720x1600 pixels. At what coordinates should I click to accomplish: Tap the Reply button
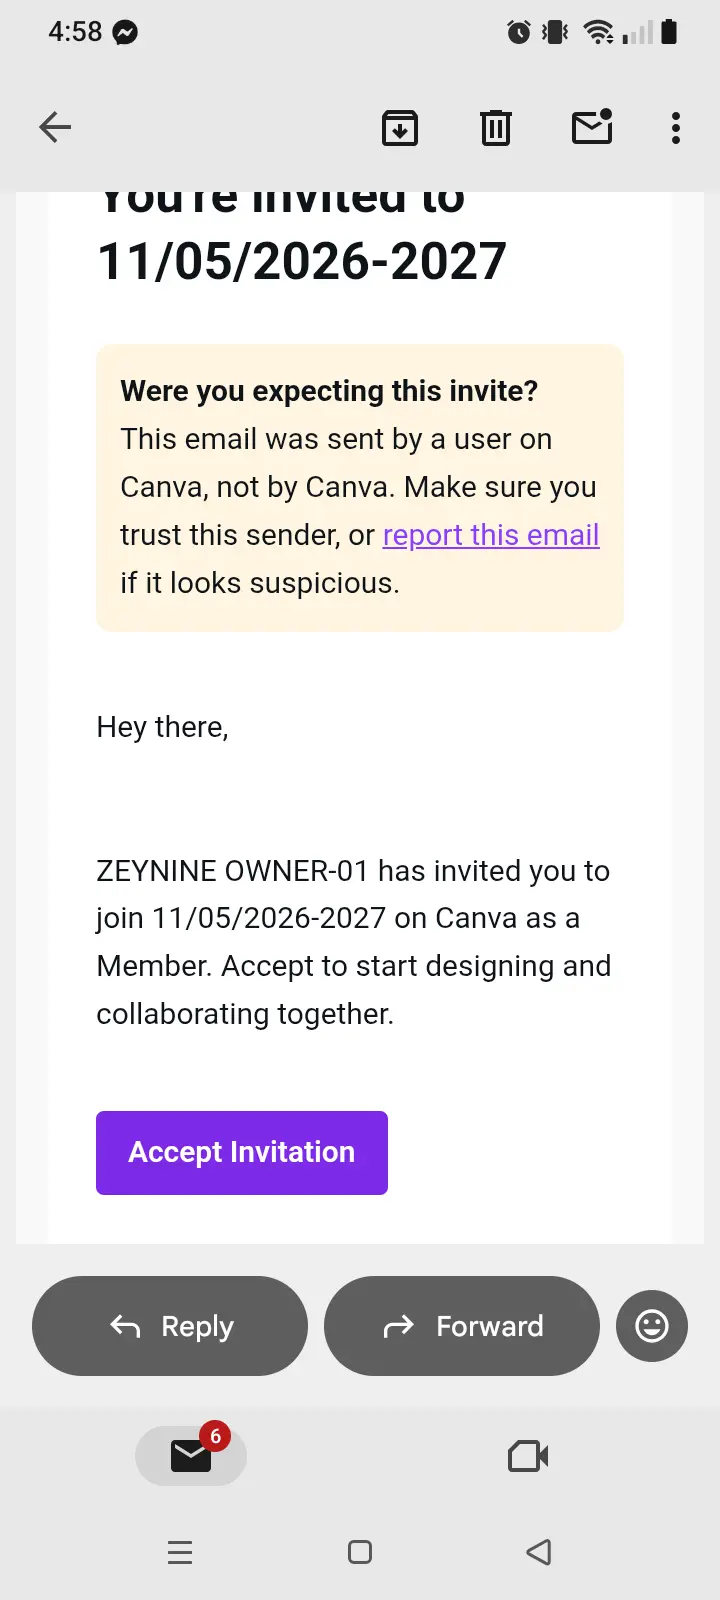(170, 1326)
